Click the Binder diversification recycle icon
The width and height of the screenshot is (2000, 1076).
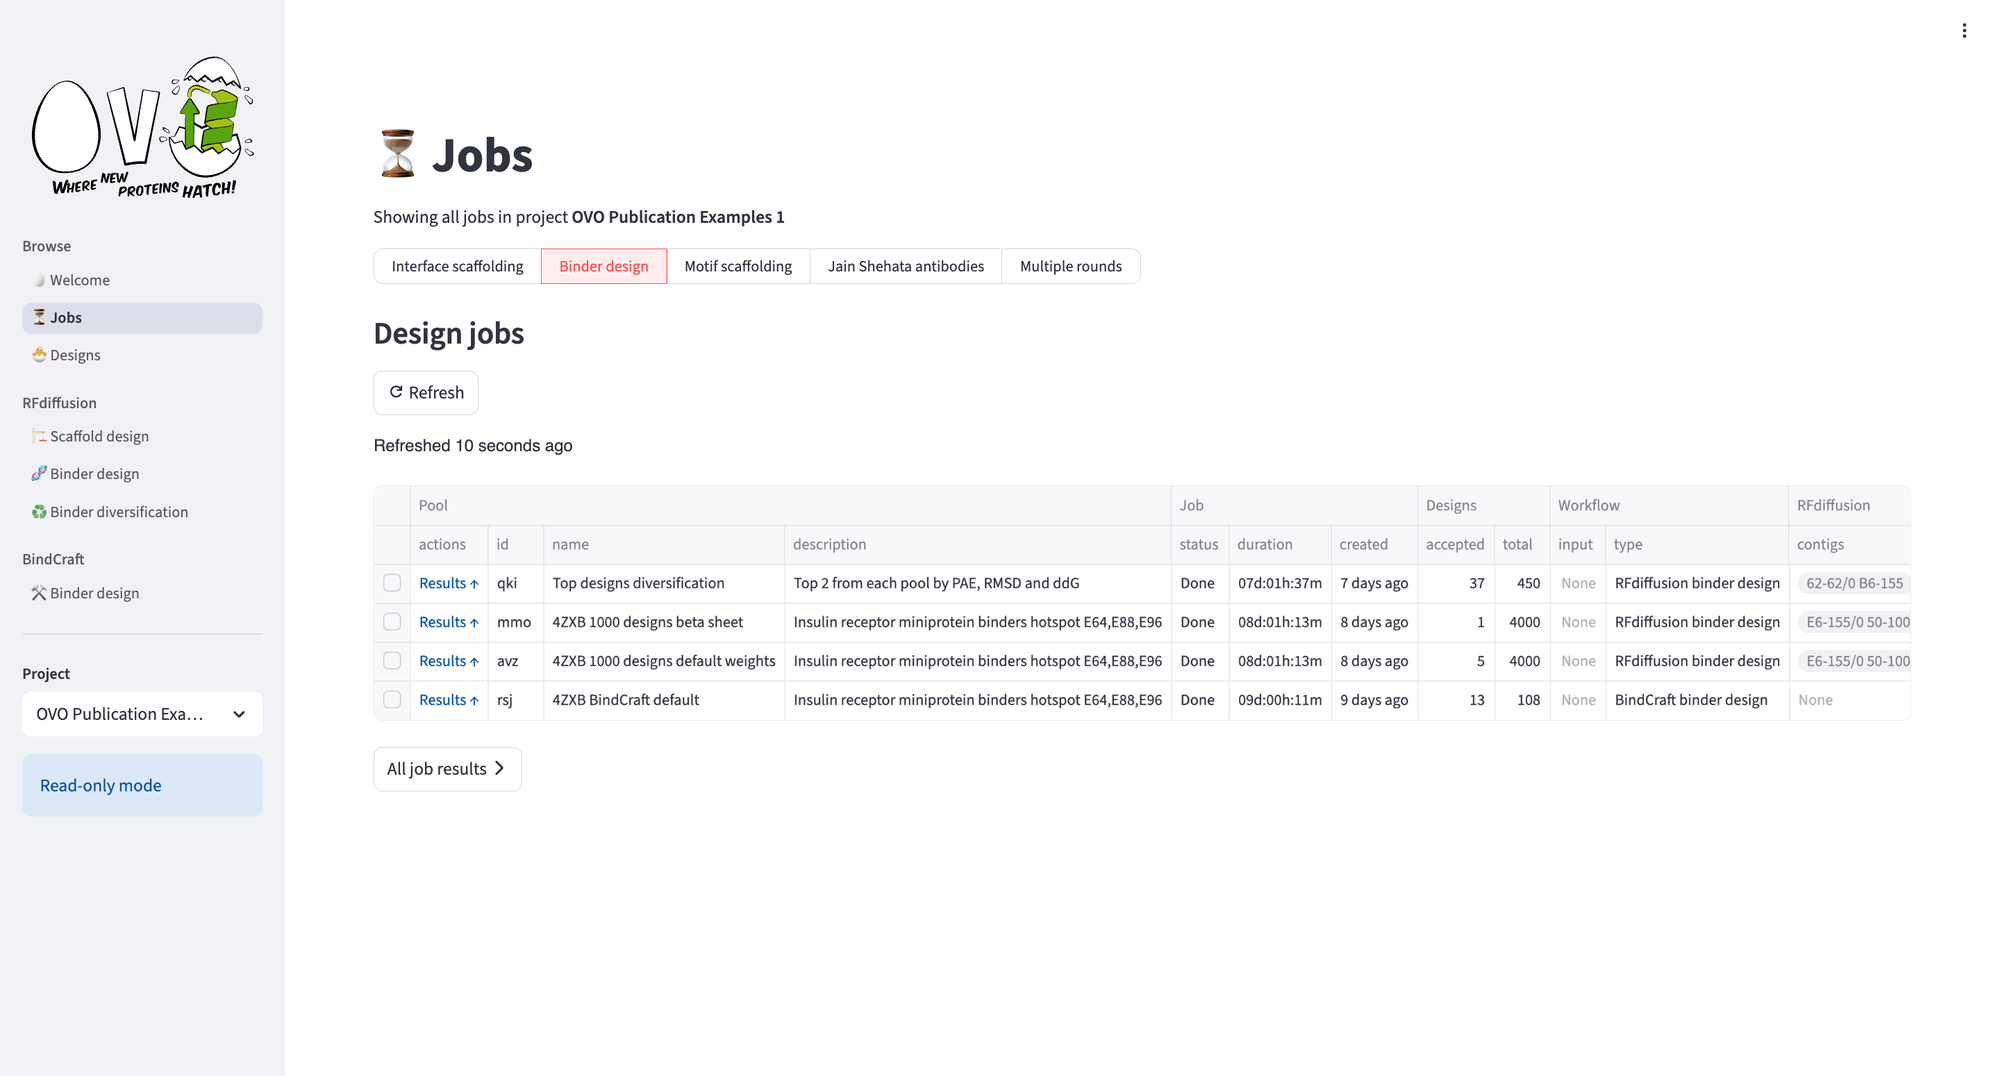pyautogui.click(x=39, y=512)
